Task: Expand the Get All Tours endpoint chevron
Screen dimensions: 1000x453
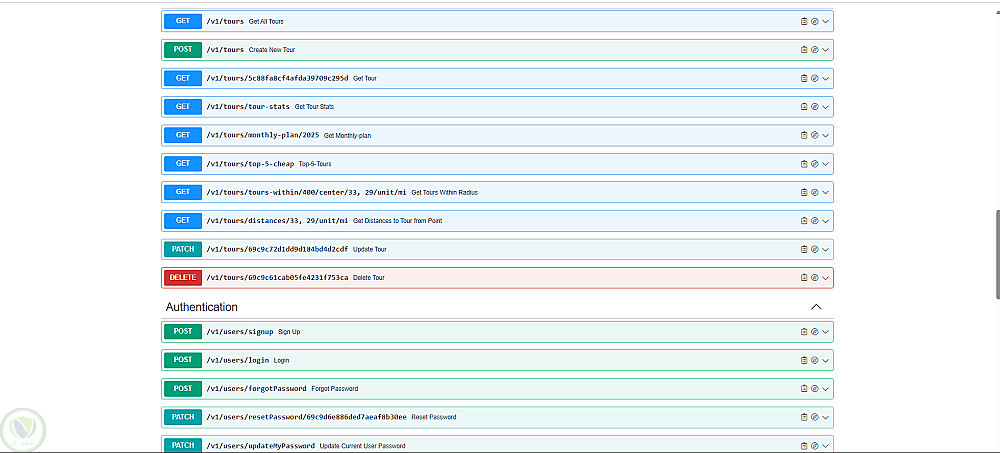Action: (x=825, y=21)
